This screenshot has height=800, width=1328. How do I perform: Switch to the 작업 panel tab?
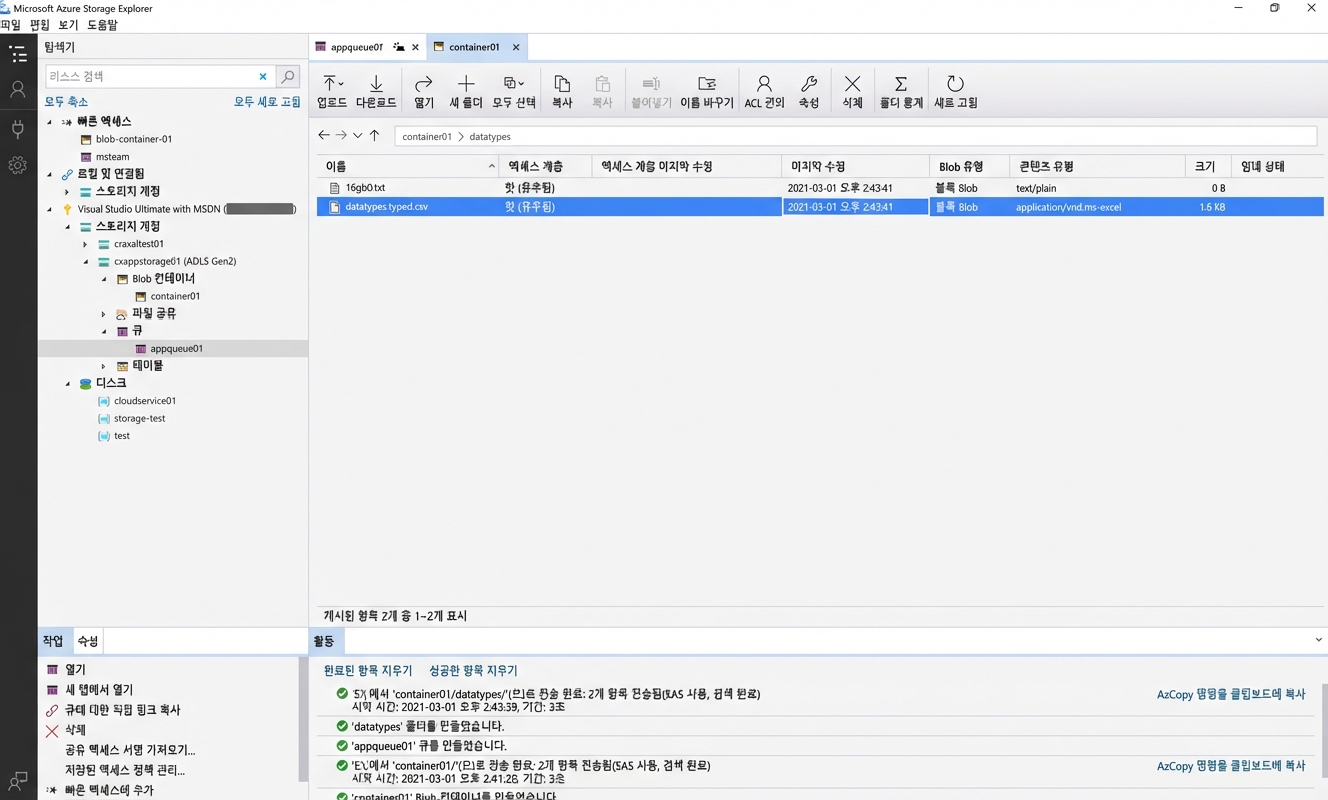53,641
